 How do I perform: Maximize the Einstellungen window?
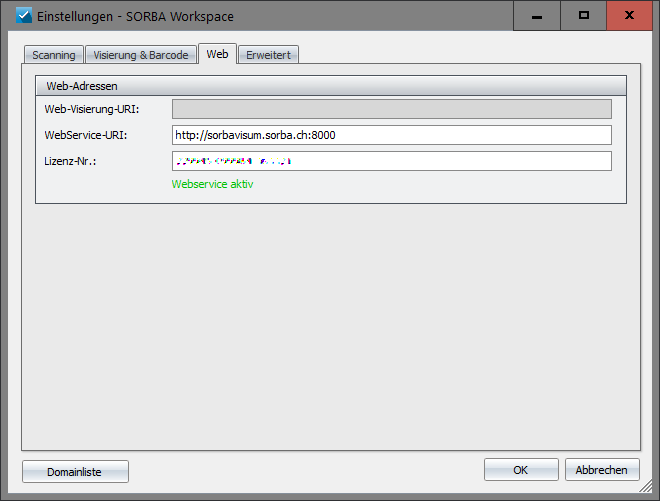[583, 16]
